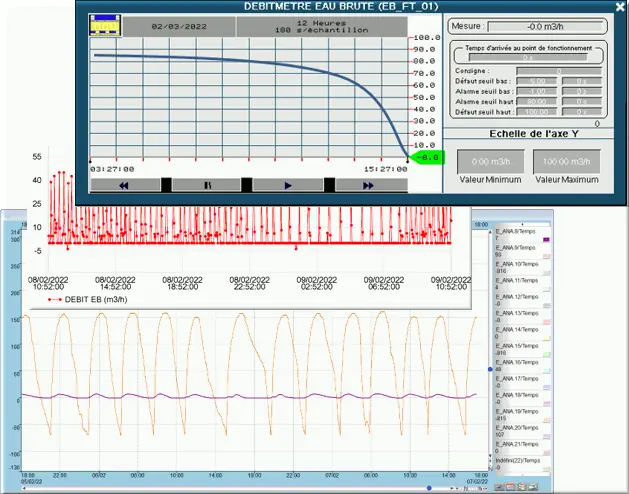Click the DEBIT EB (m3/h) legend entry

[87, 299]
